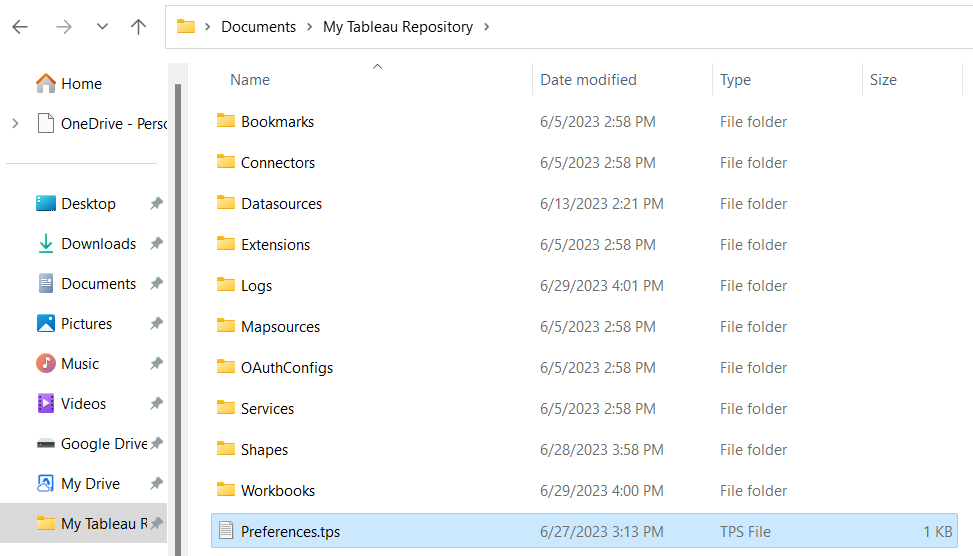Go forward using the Forward arrow
This screenshot has width=973, height=556.
point(64,27)
